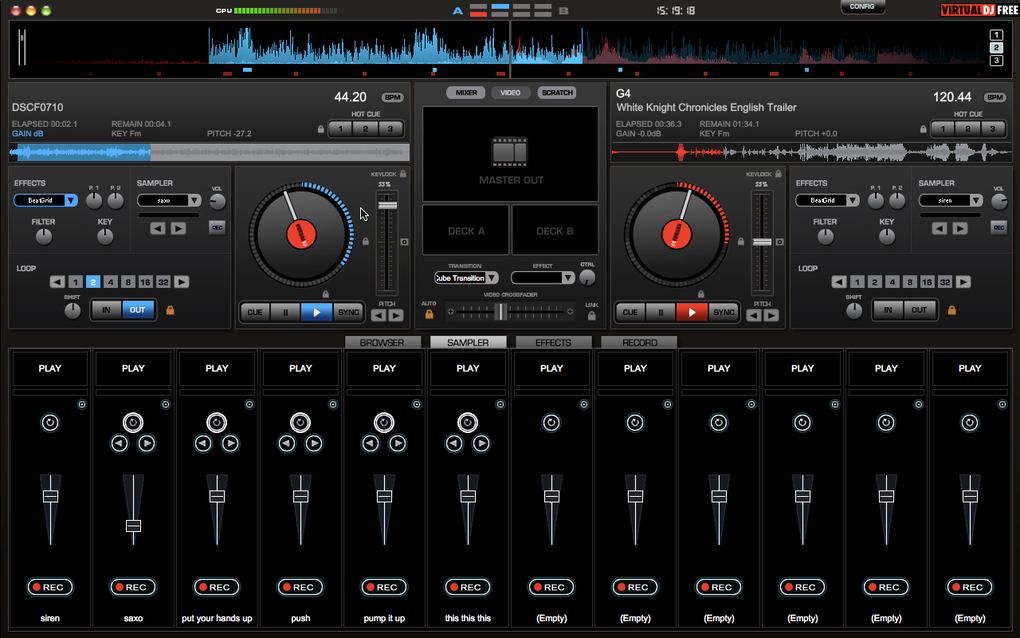Click right deck sampler REC icon

999,228
